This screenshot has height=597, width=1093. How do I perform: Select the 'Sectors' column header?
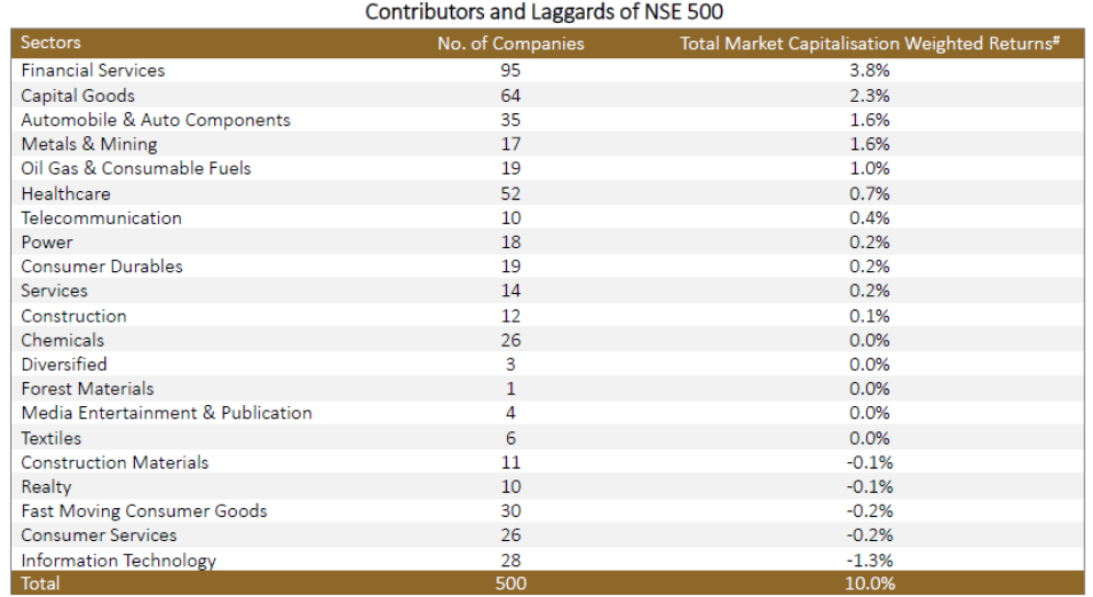(x=51, y=43)
